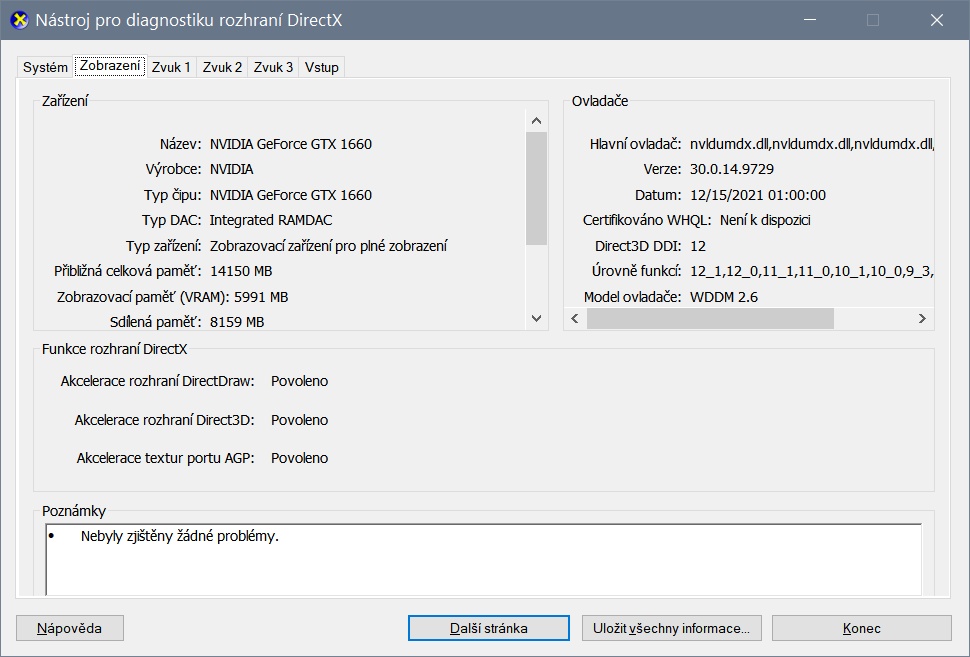Click left scroll arrow in Ovladače panel
The width and height of the screenshot is (970, 657).
tap(575, 318)
